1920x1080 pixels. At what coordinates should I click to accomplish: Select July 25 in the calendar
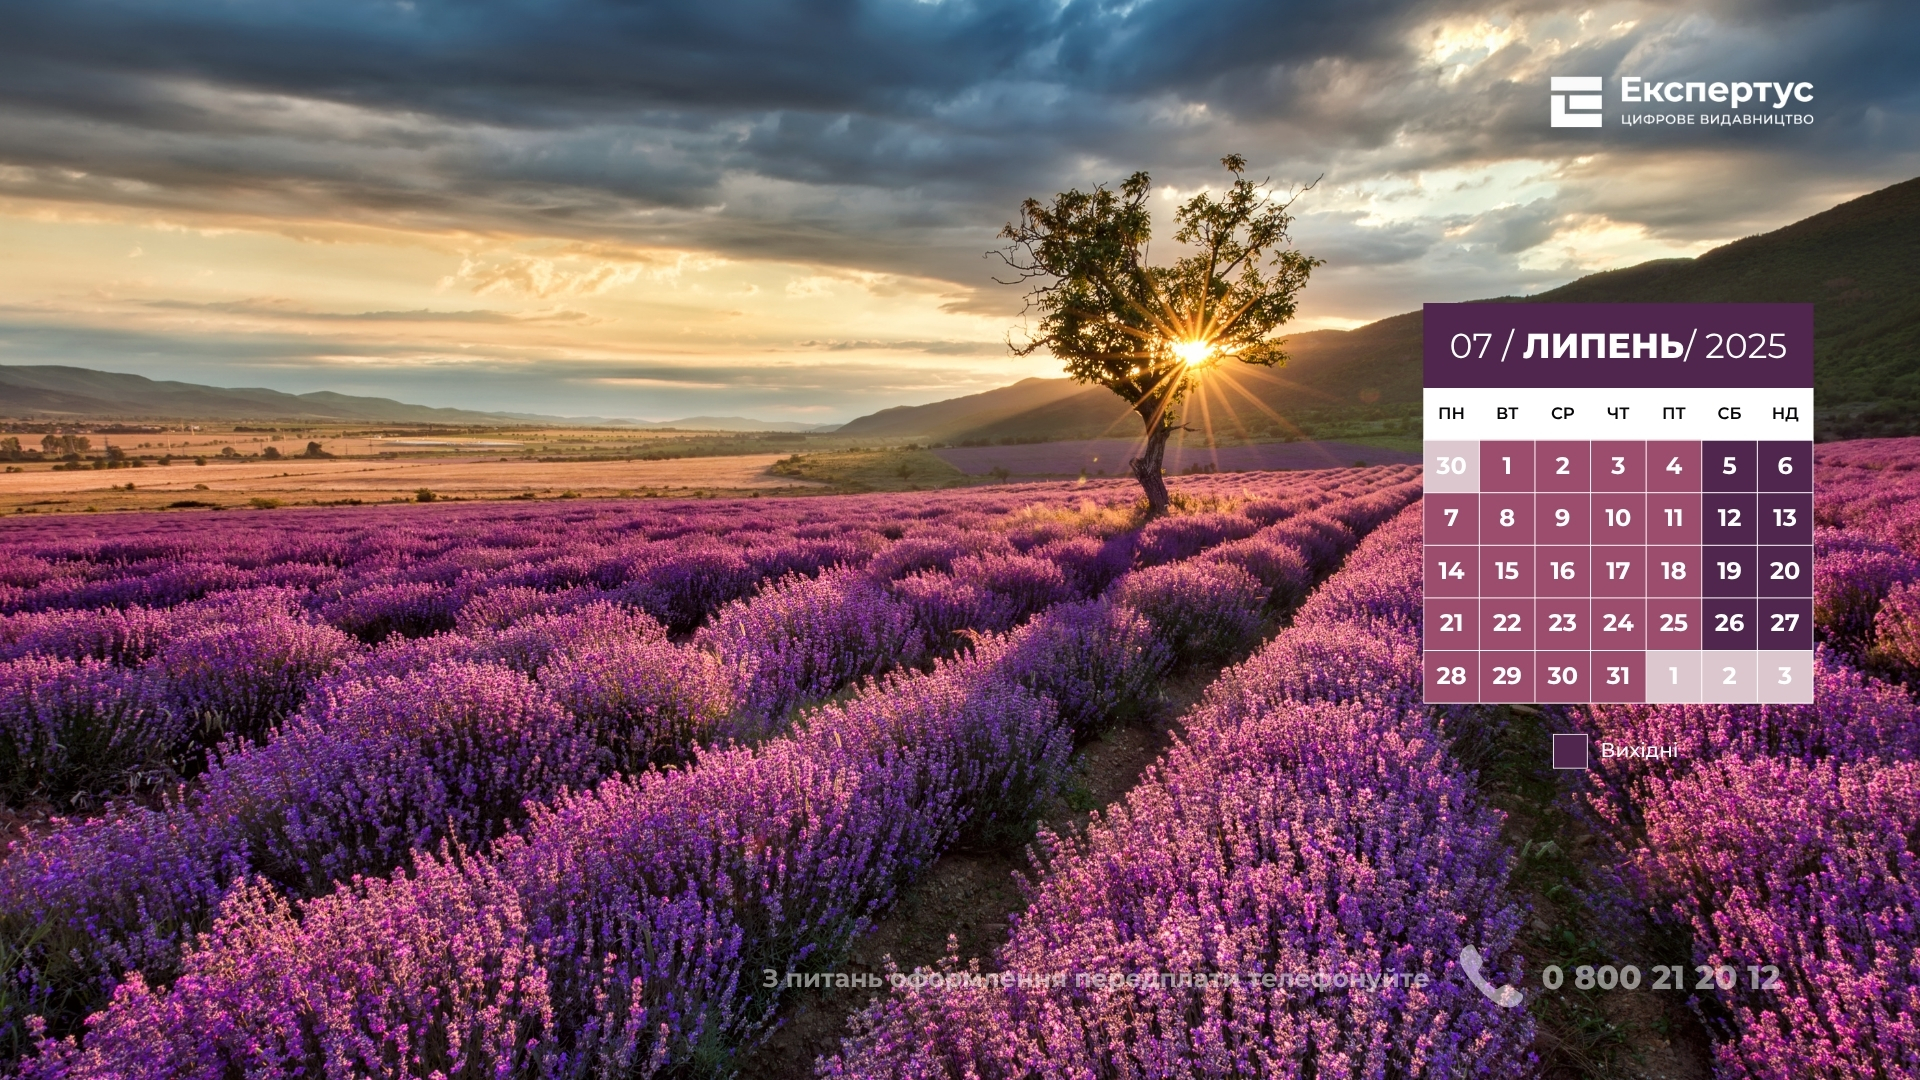[1674, 623]
